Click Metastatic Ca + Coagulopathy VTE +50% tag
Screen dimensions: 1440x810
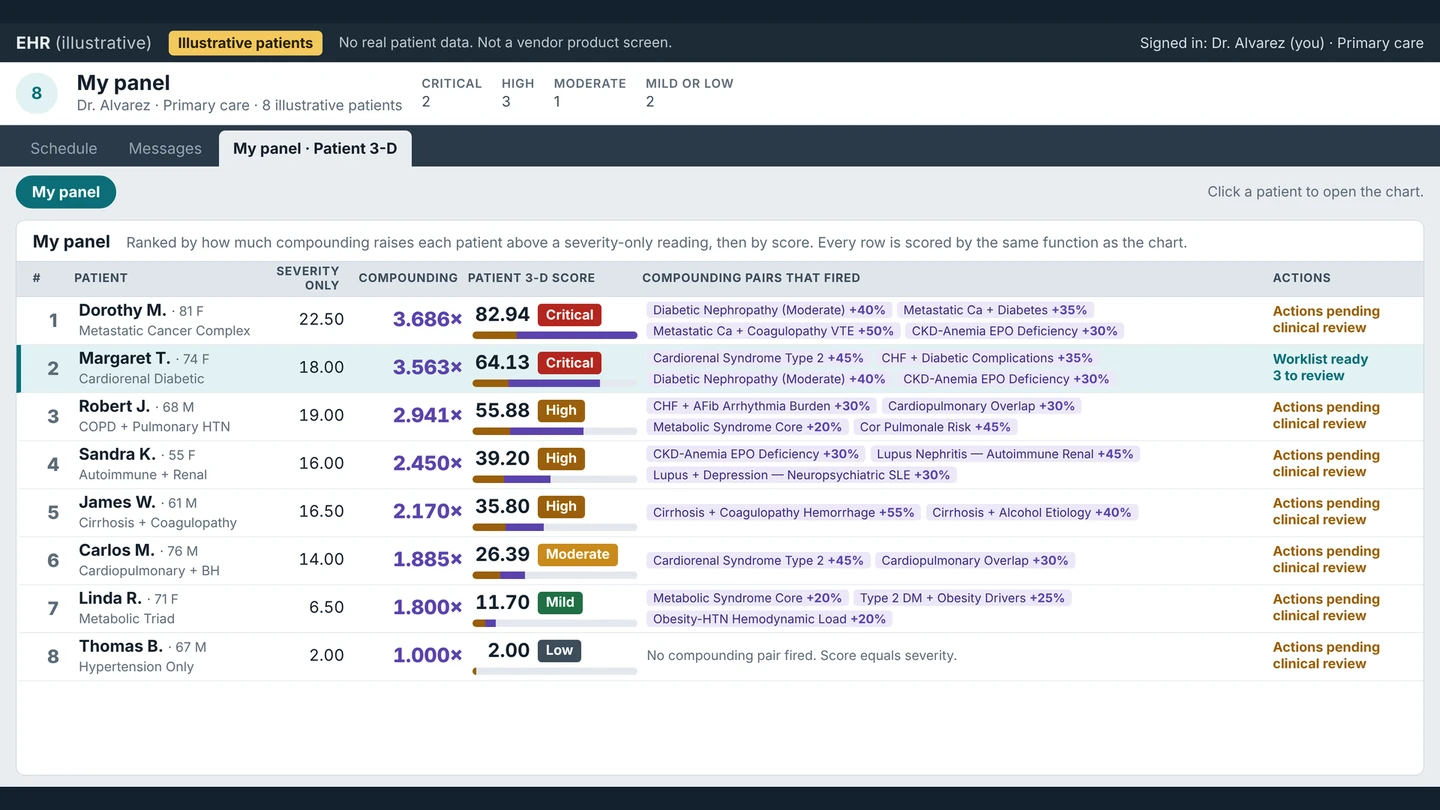click(x=773, y=331)
